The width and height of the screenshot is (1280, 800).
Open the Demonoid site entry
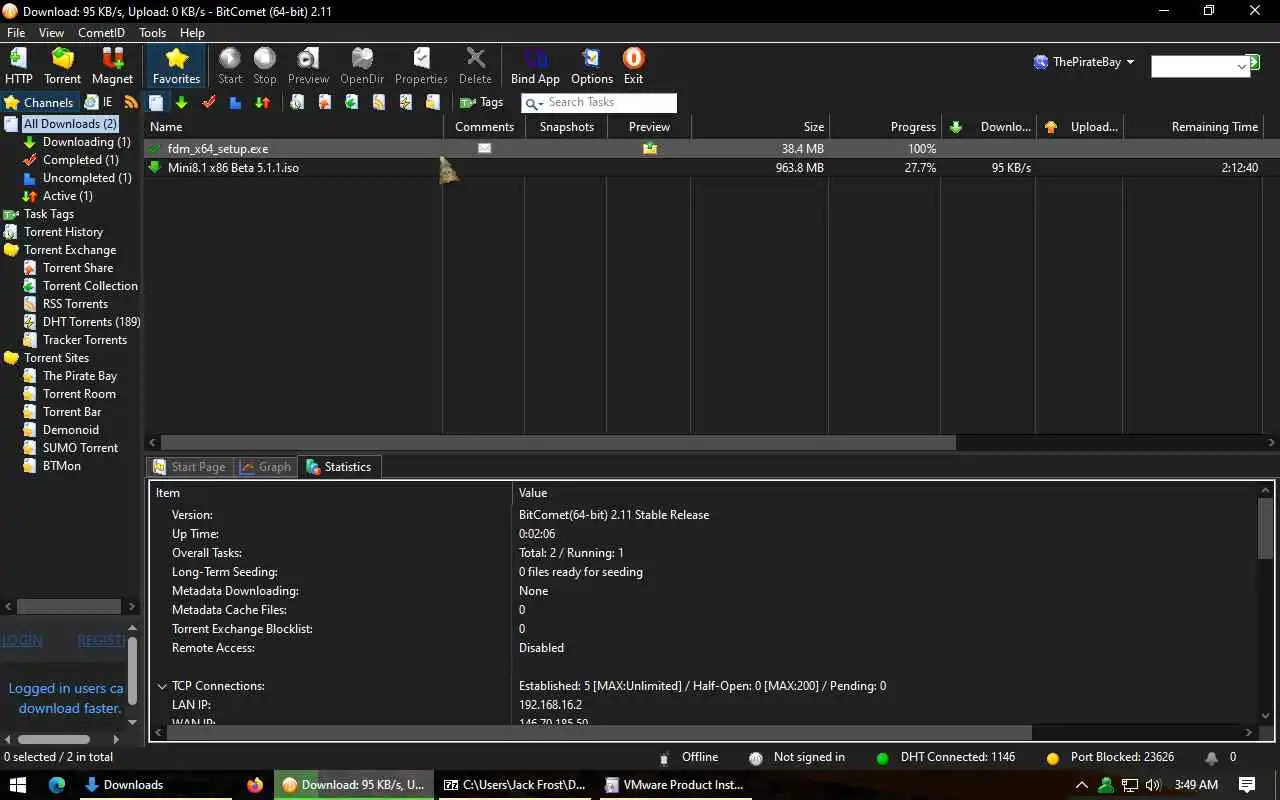tap(70, 430)
